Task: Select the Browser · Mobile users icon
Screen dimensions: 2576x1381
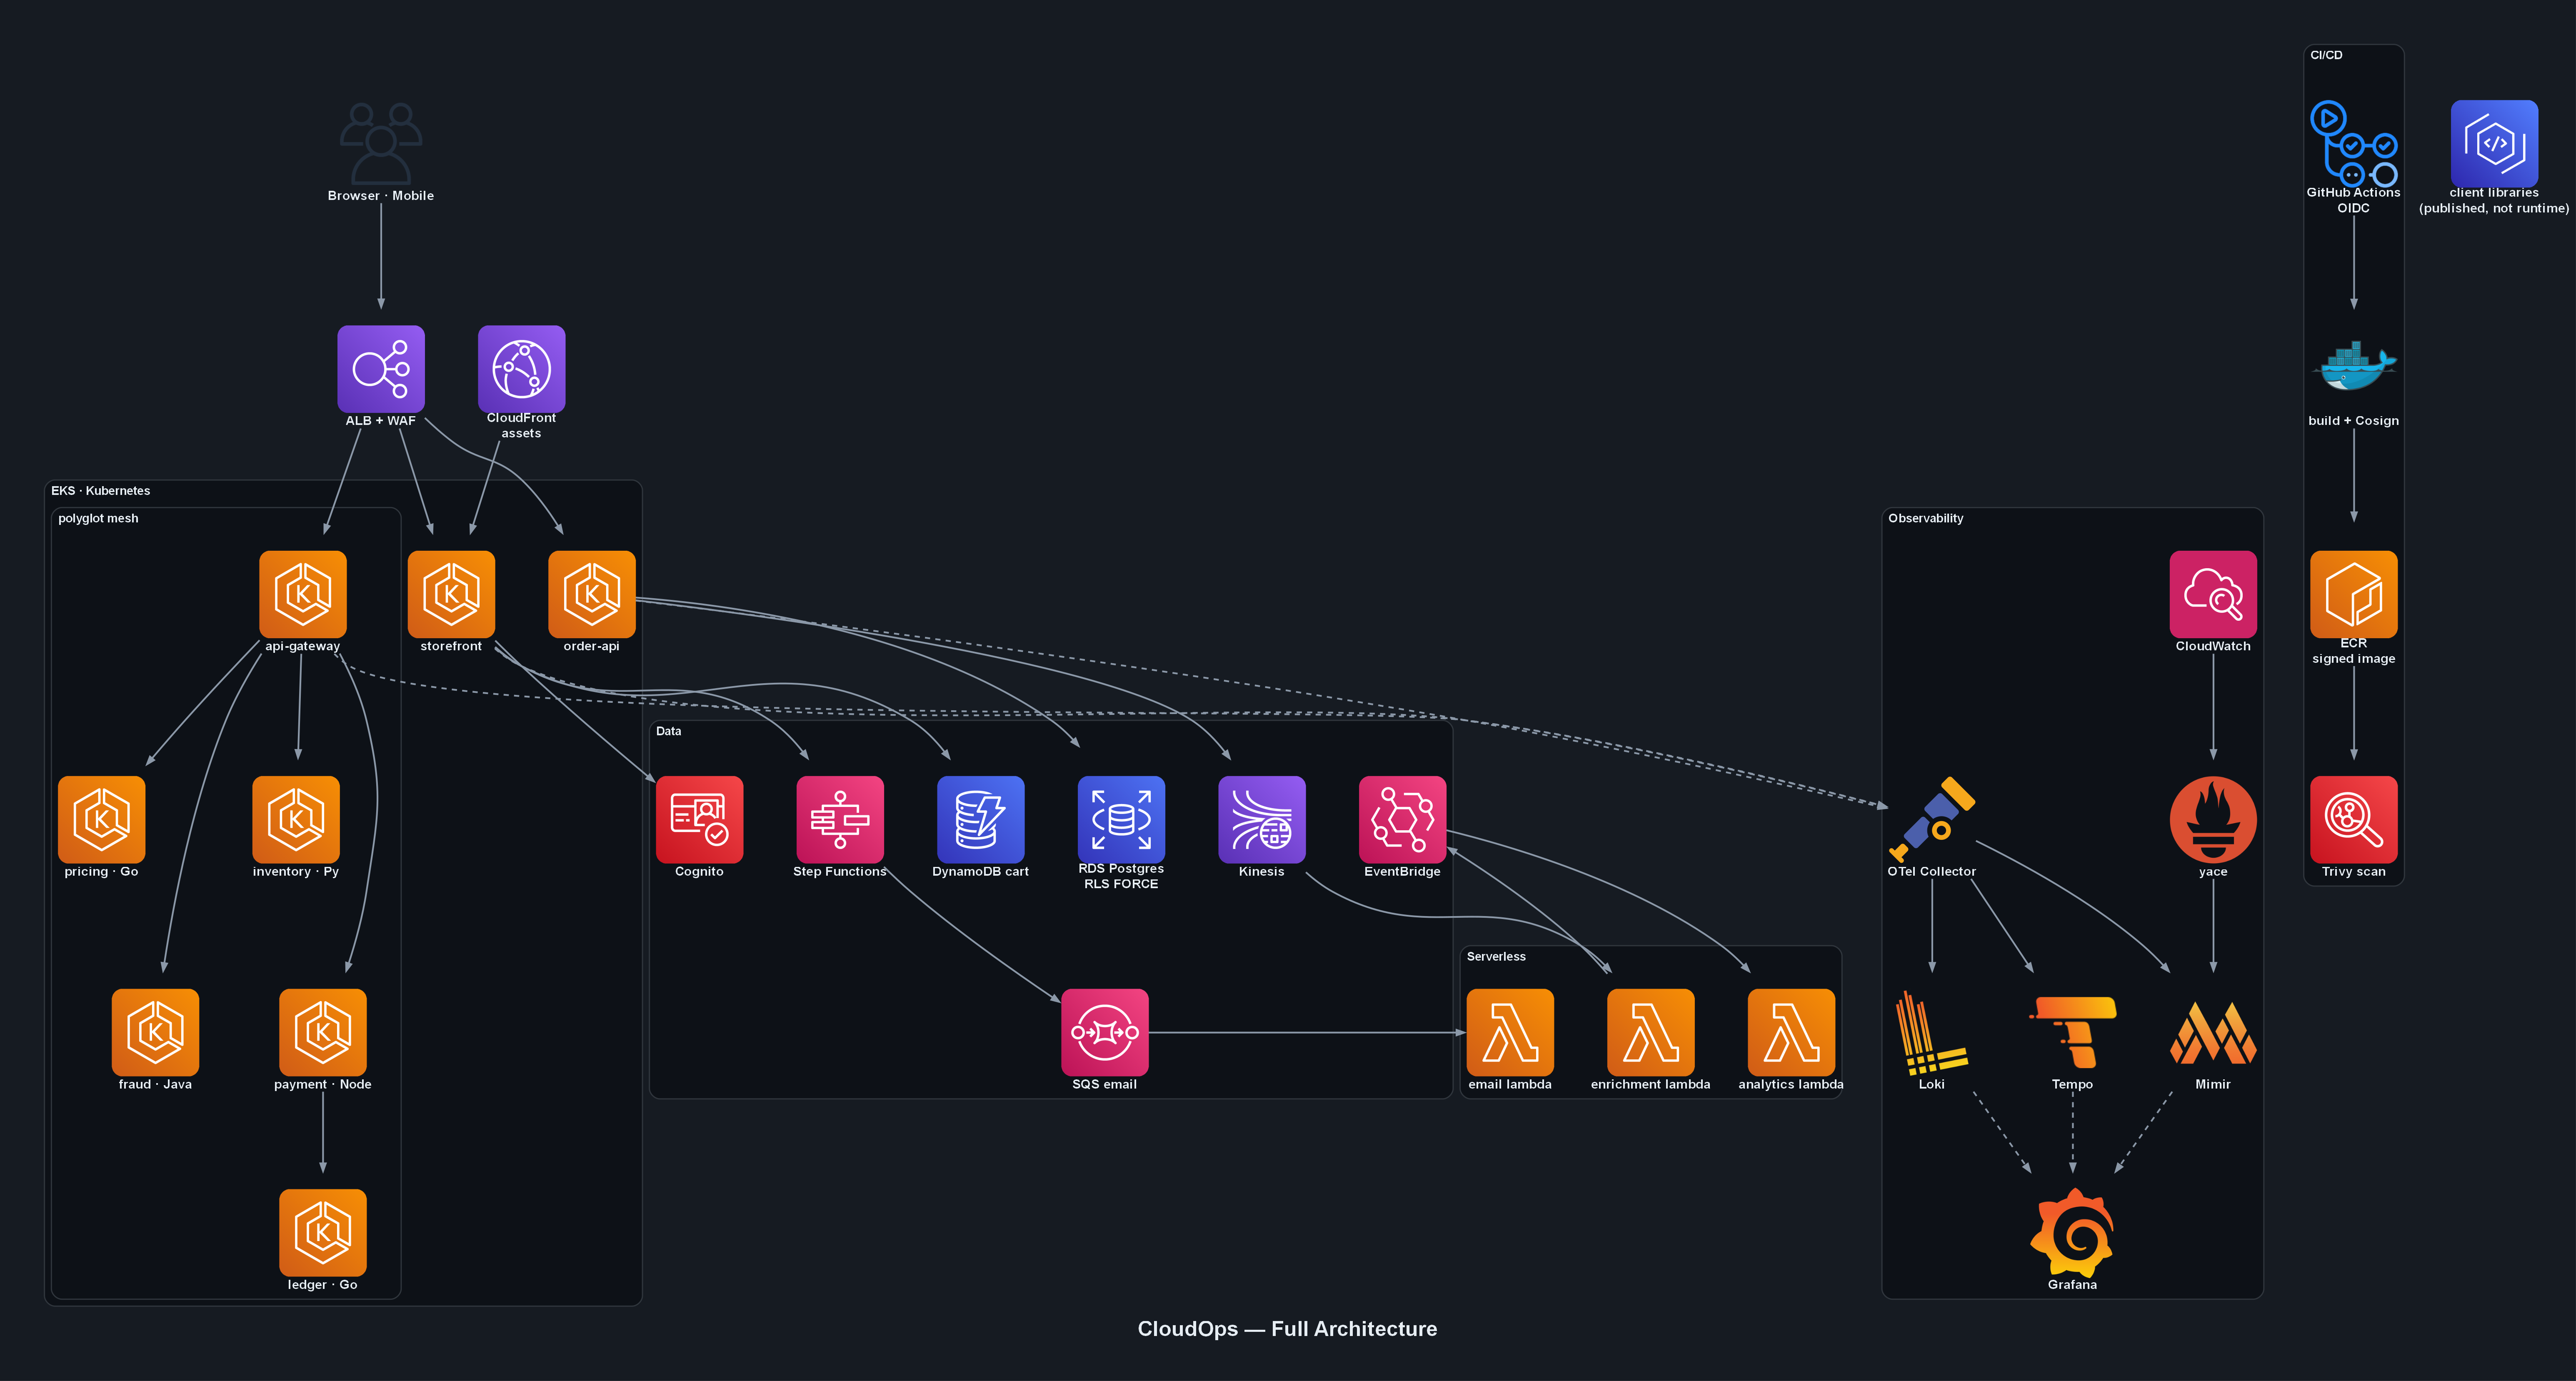Action: [x=381, y=143]
